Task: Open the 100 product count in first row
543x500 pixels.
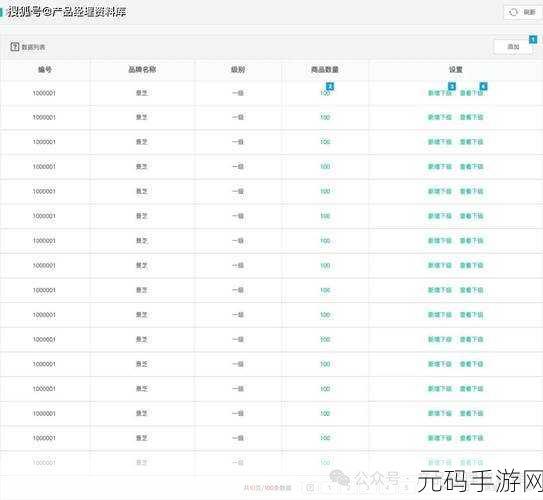Action: [x=325, y=93]
